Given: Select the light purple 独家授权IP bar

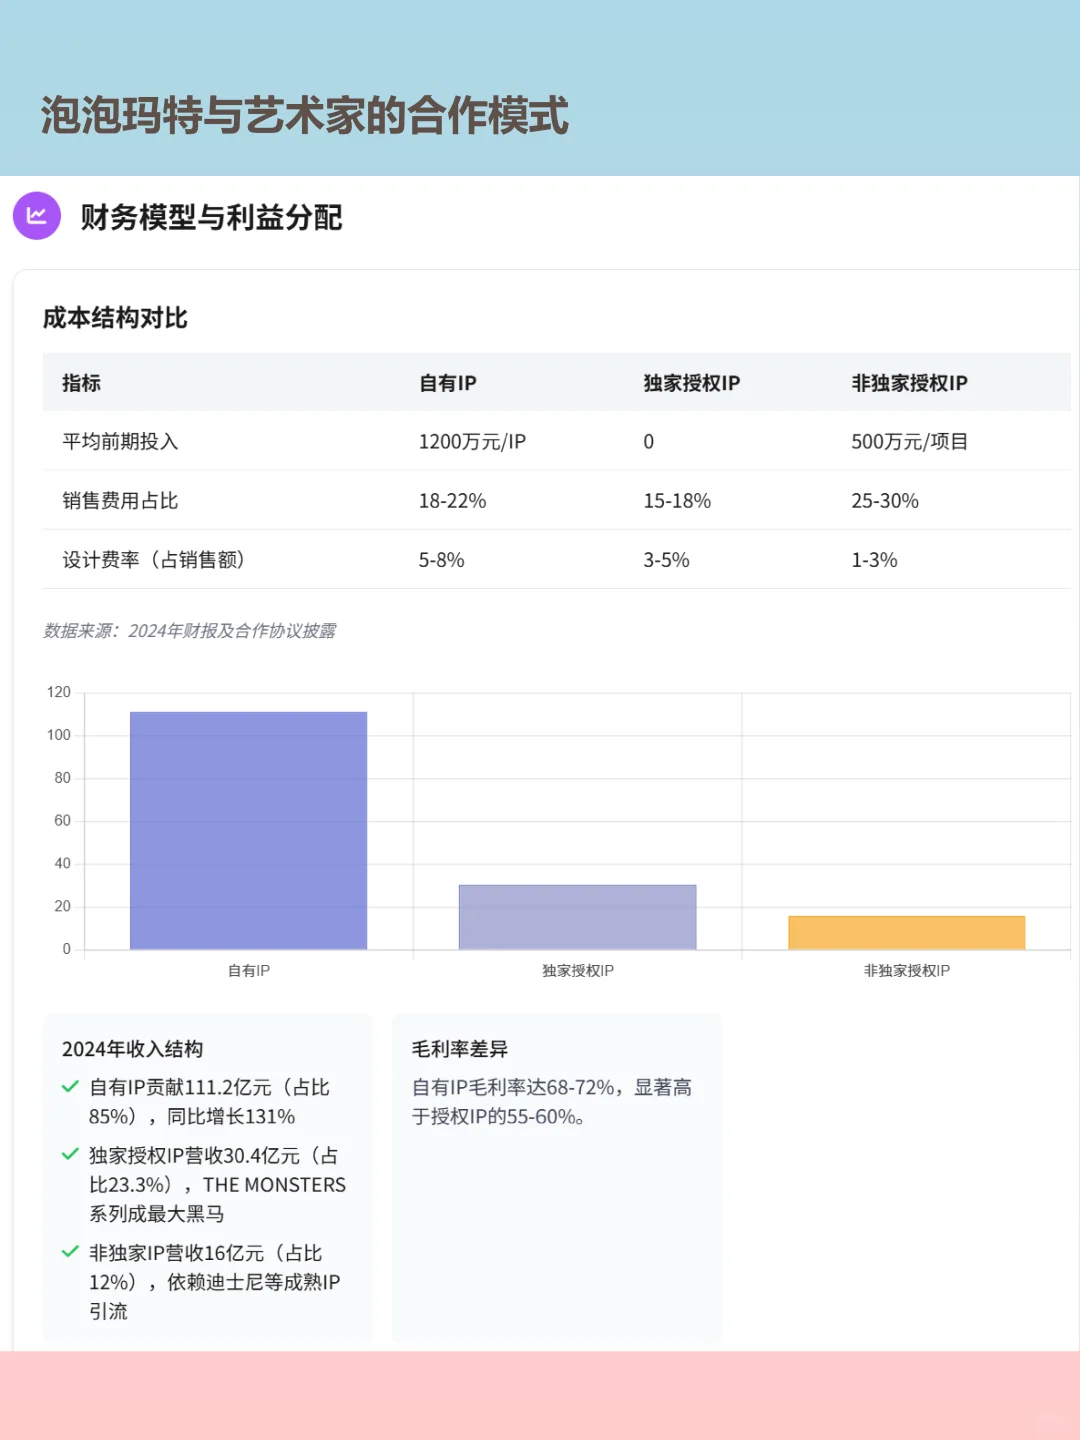Looking at the screenshot, I should tap(577, 918).
